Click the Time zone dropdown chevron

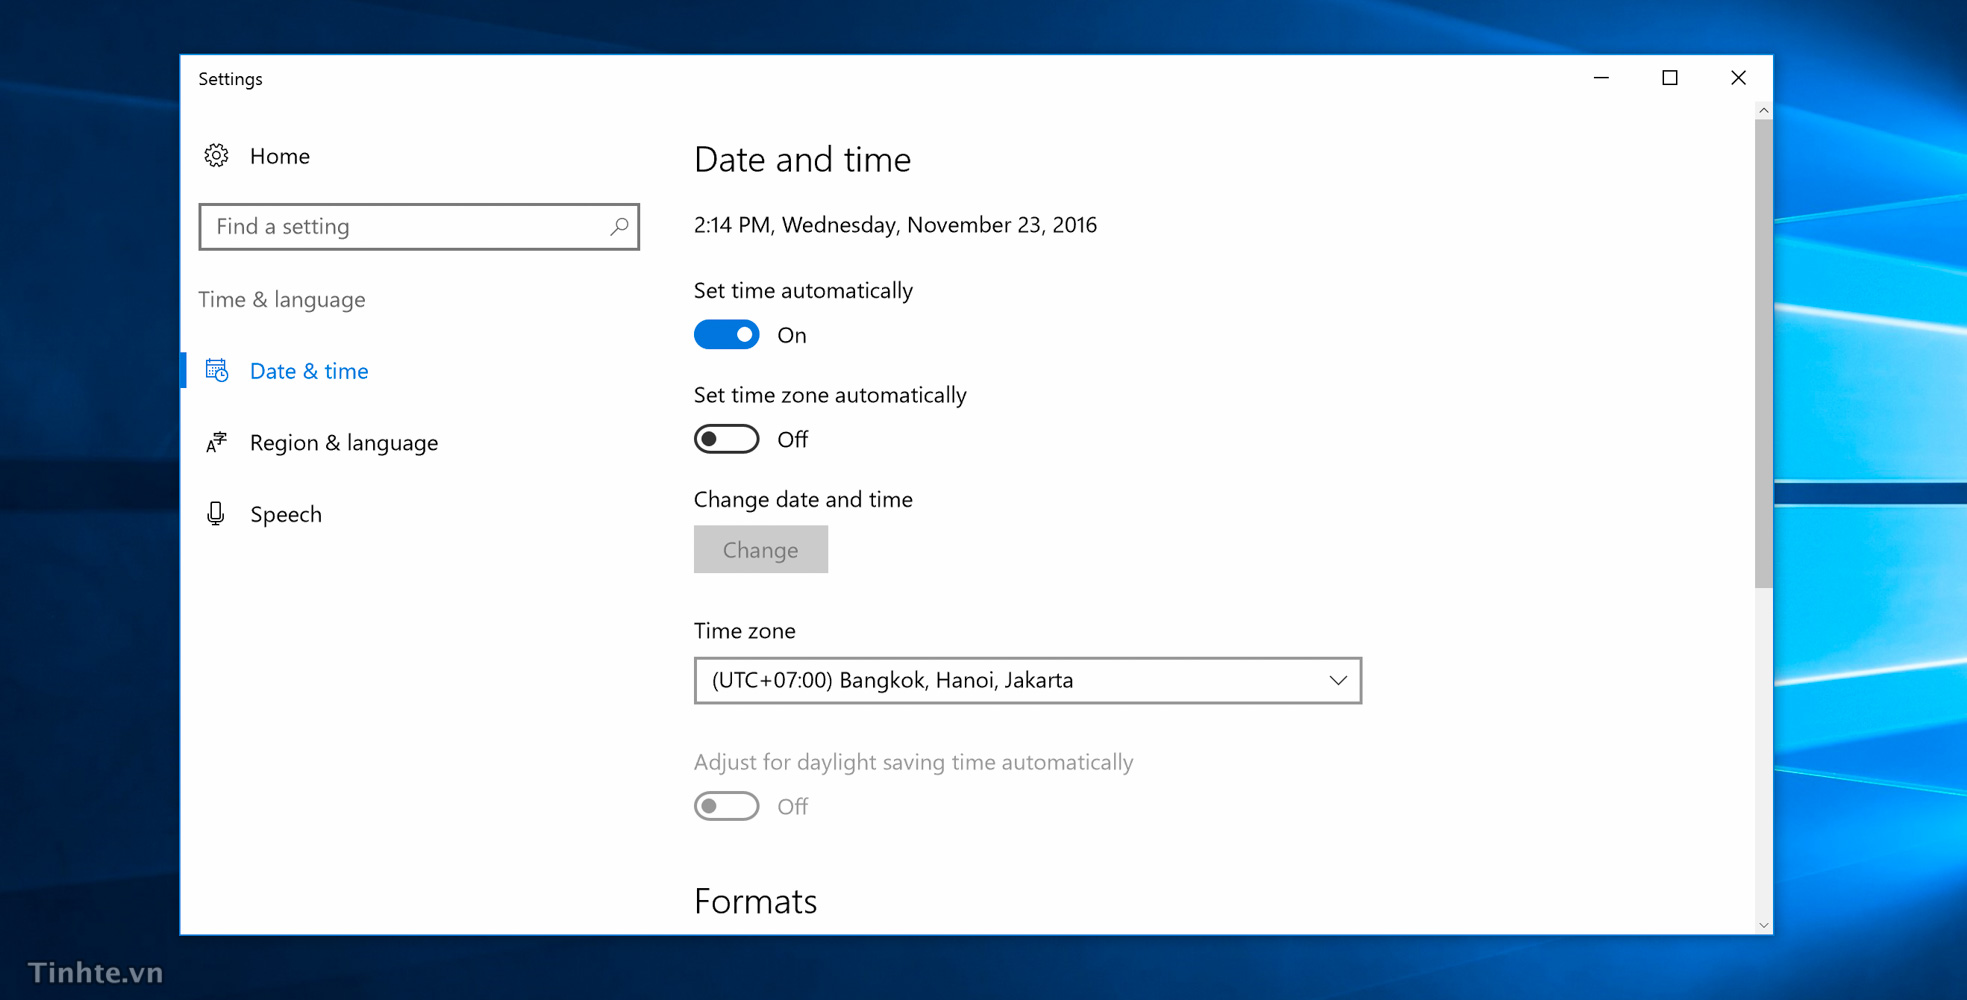click(x=1338, y=681)
